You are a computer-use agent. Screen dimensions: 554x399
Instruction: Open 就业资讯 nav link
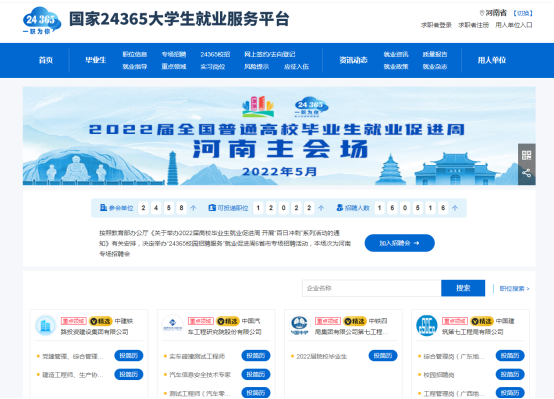[396, 54]
